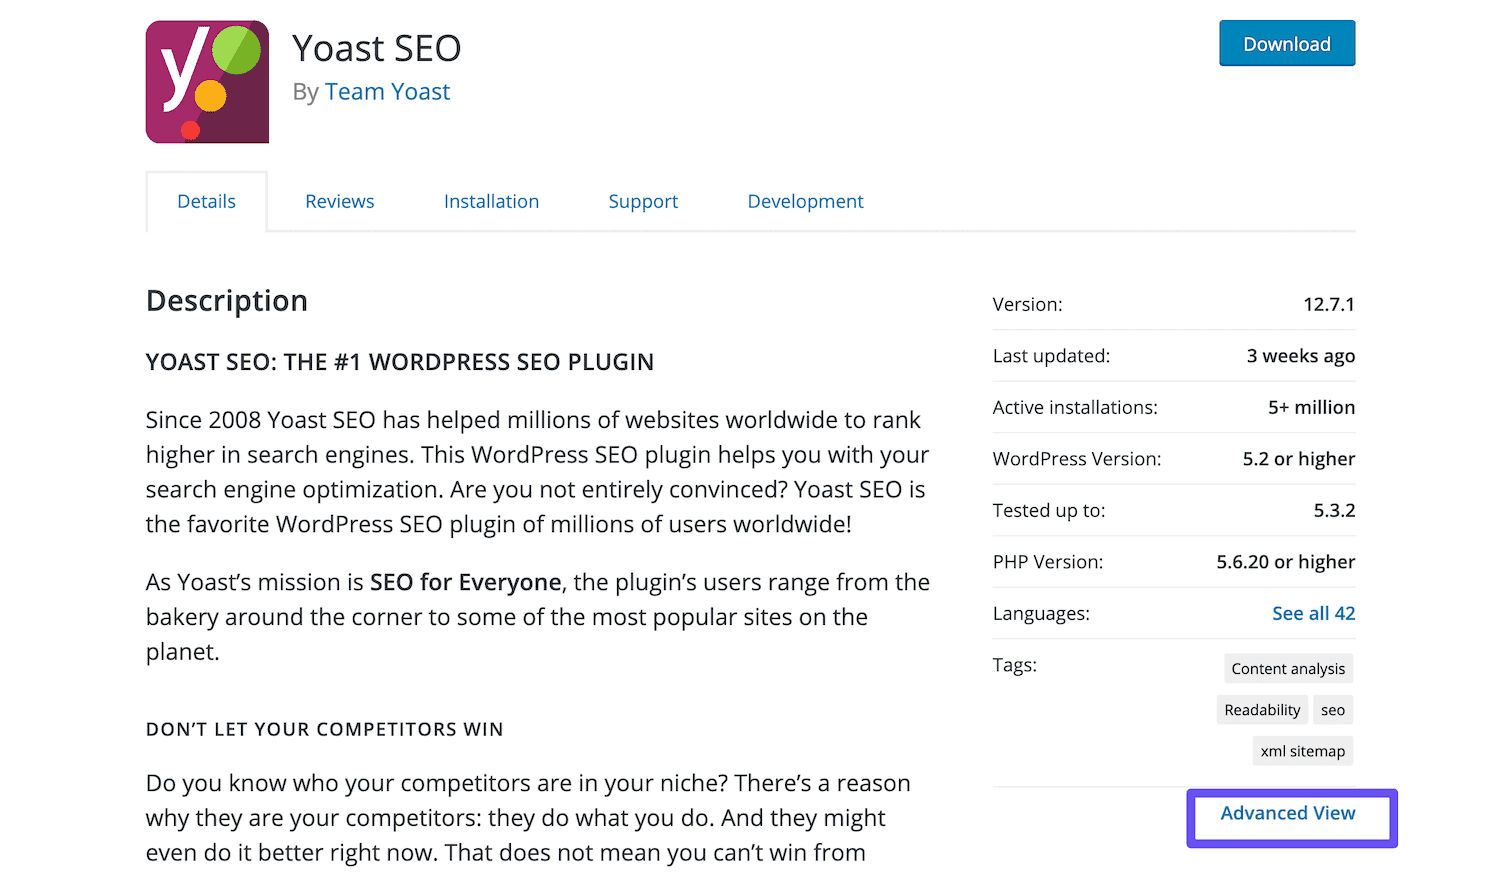The height and width of the screenshot is (875, 1500).
Task: Open the Team Yoast profile link
Action: coord(387,91)
